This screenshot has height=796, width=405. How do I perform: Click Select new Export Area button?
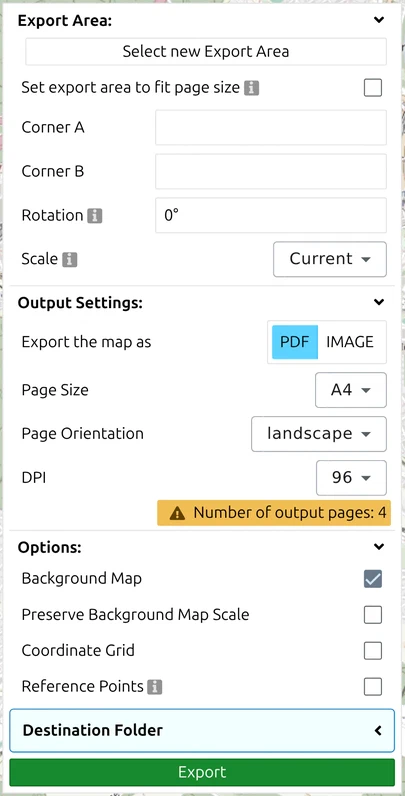tap(206, 51)
